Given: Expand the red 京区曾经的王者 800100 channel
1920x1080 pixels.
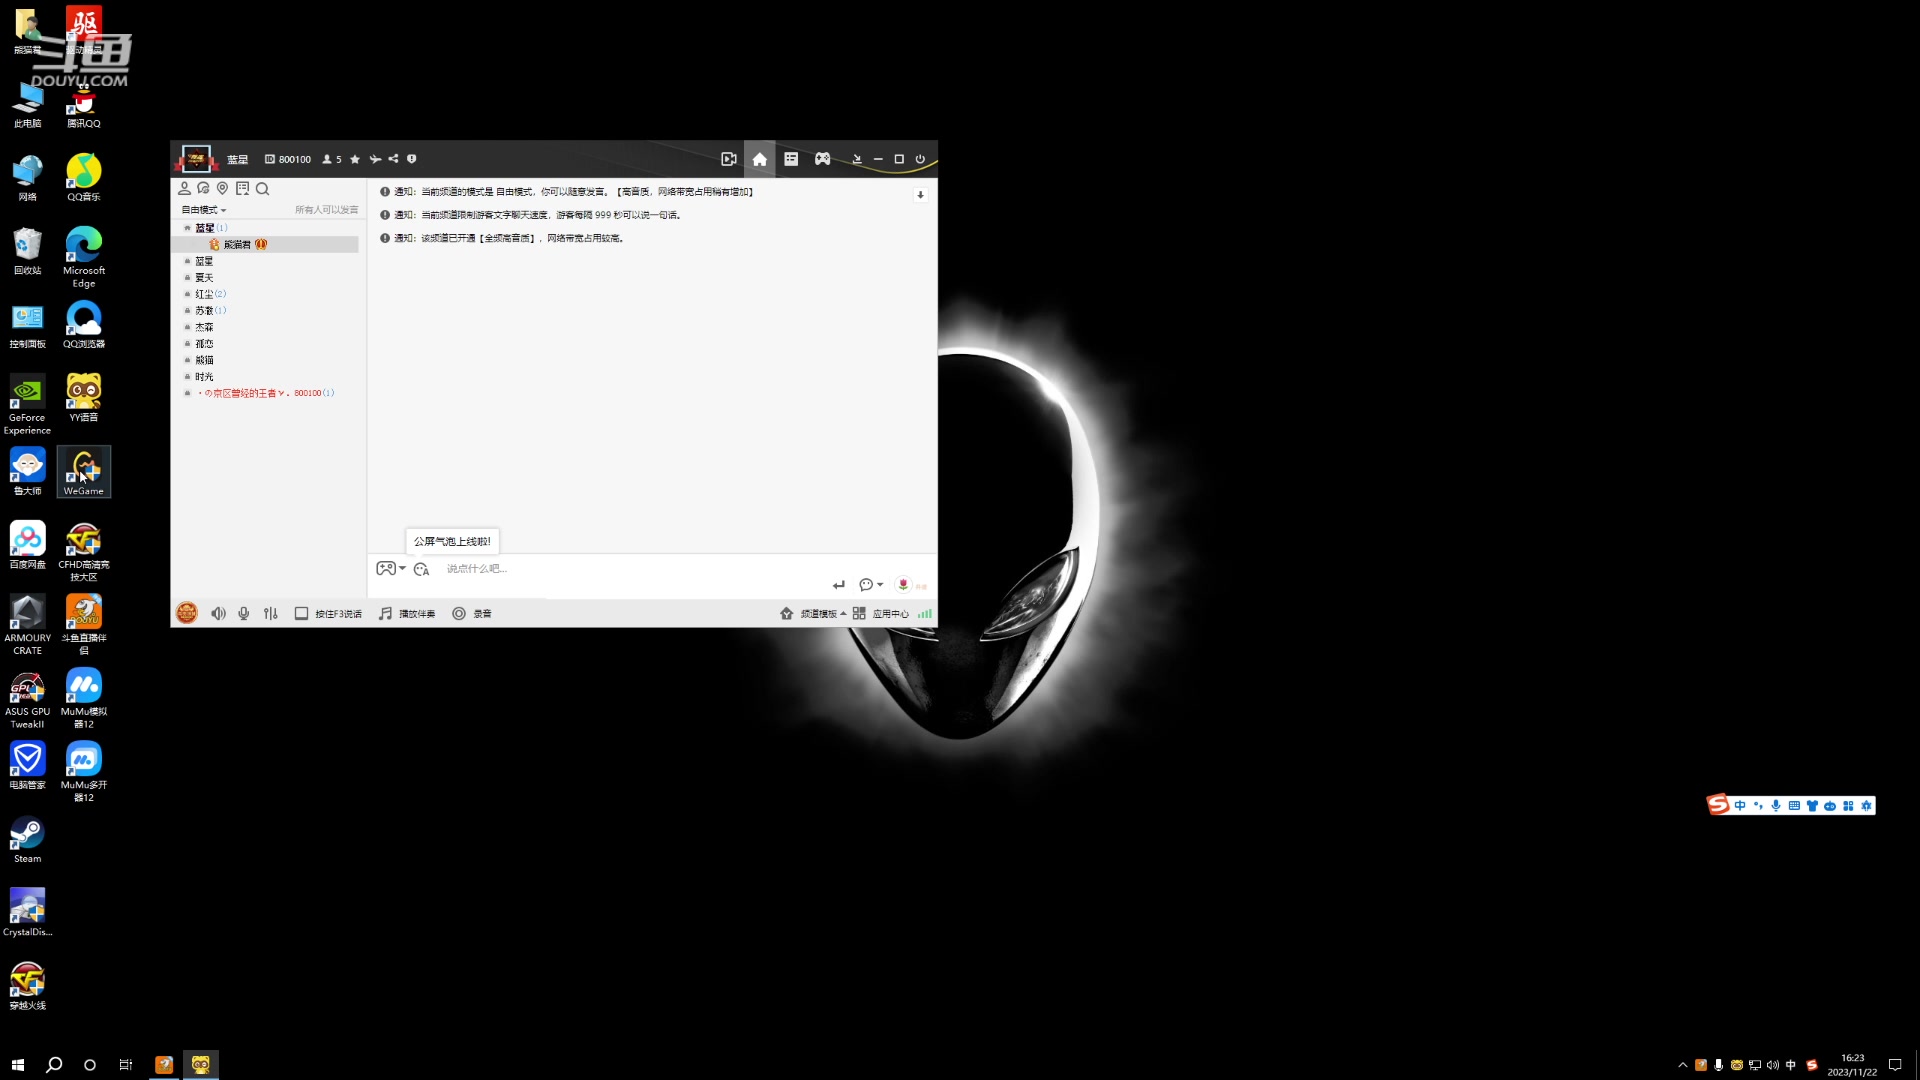Looking at the screenshot, I should 187,393.
